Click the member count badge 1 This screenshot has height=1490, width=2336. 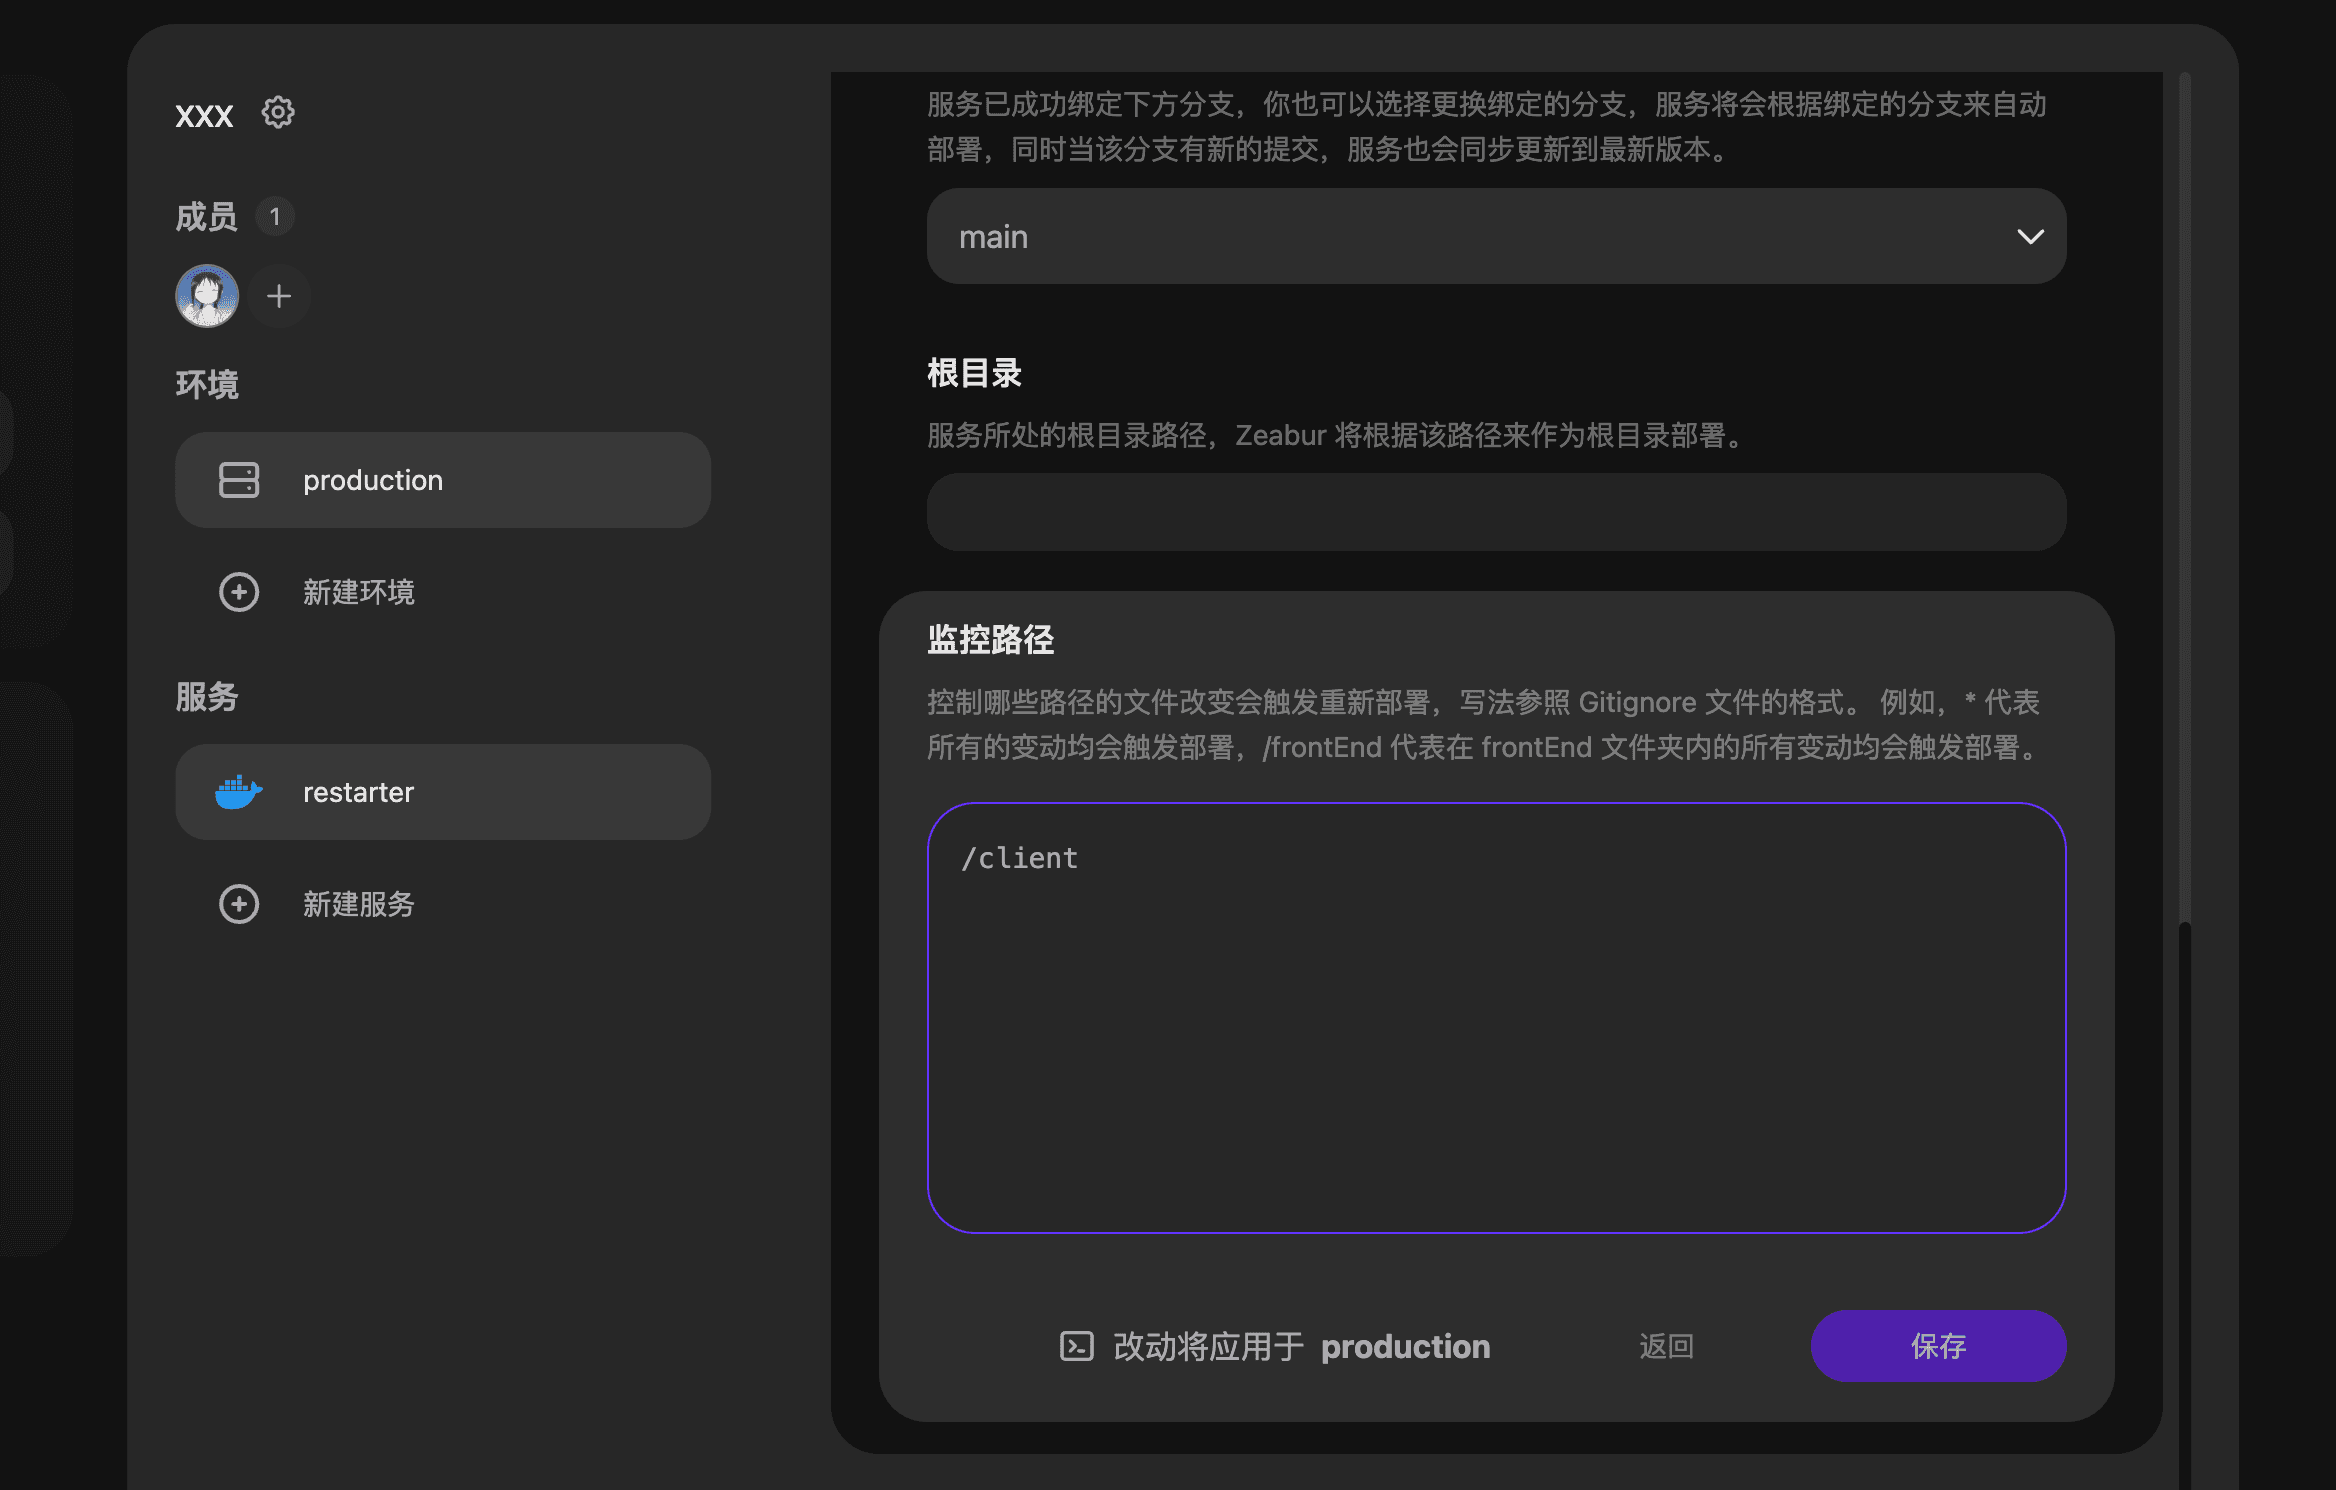tap(275, 217)
